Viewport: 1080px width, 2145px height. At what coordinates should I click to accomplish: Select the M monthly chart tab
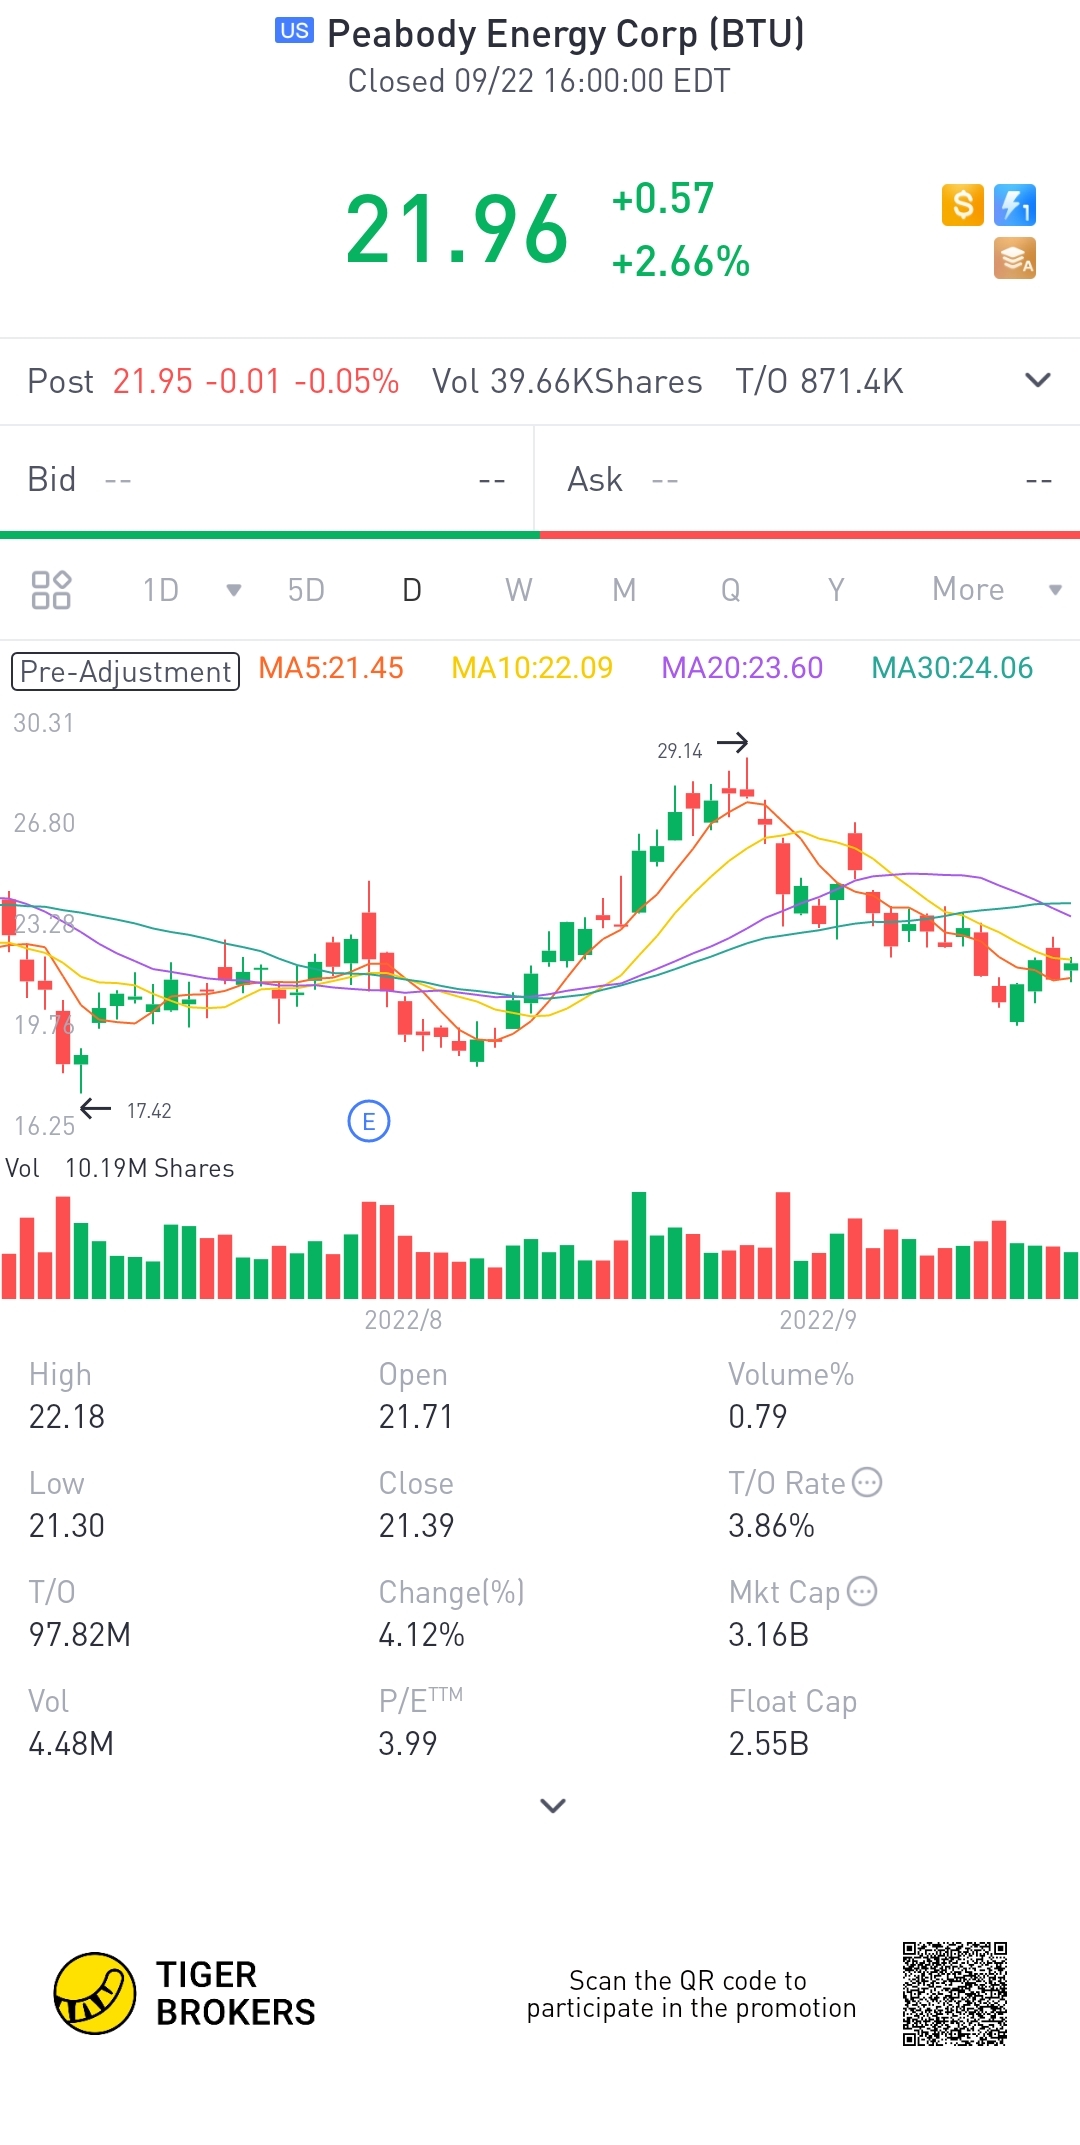pyautogui.click(x=624, y=590)
